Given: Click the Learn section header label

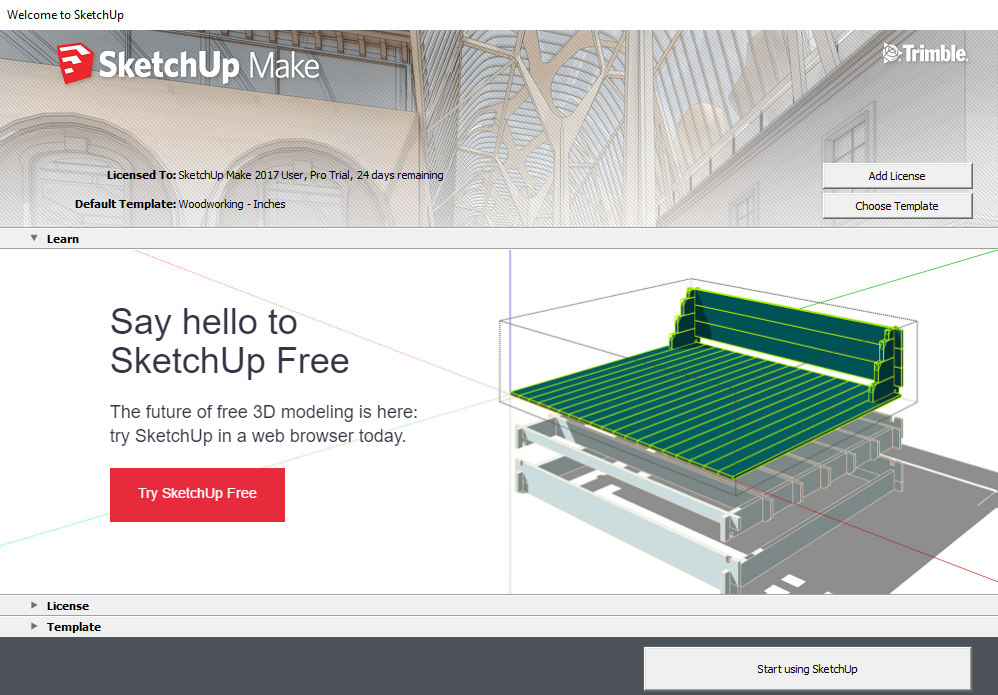Looking at the screenshot, I should tap(62, 239).
